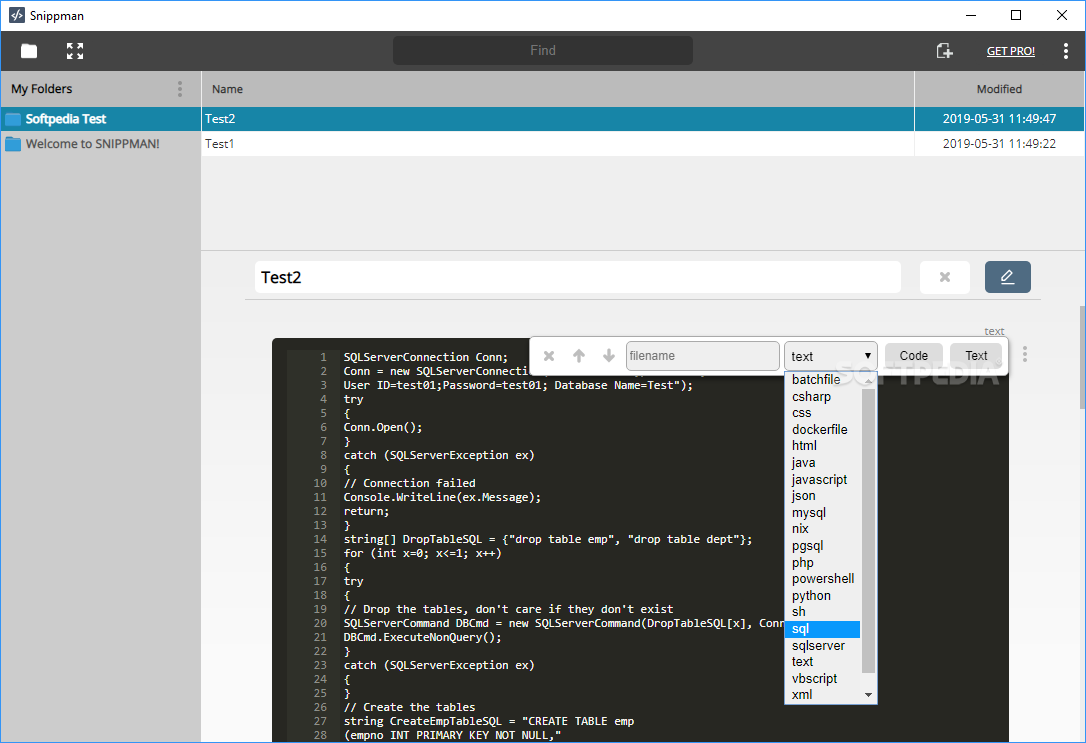Select the Softpedia Test folder
Image resolution: width=1086 pixels, height=743 pixels.
pyautogui.click(x=100, y=118)
